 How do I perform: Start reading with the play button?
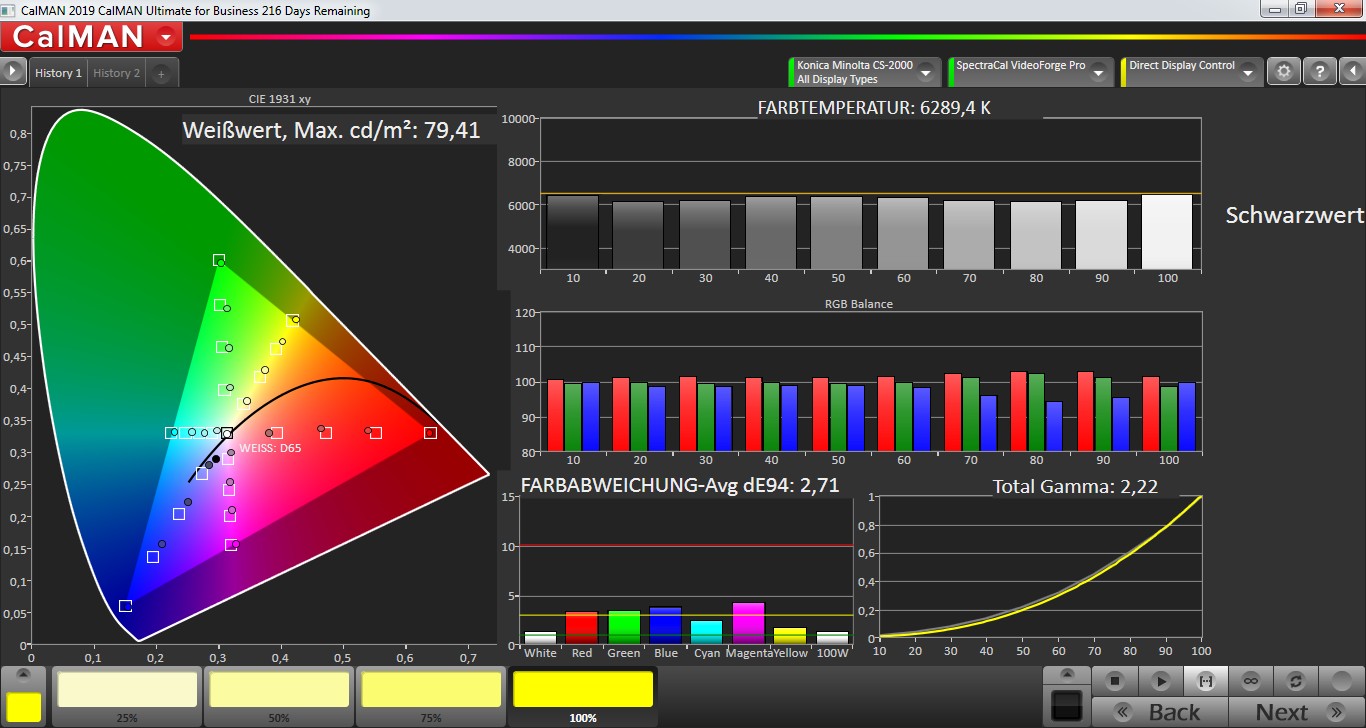click(1160, 681)
